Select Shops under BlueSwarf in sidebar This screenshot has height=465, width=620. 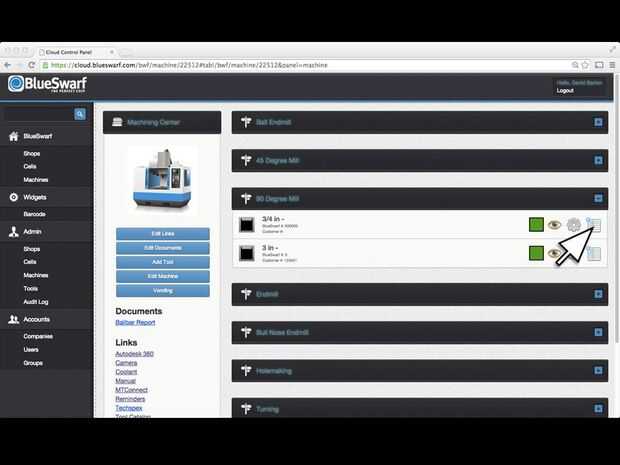click(32, 153)
